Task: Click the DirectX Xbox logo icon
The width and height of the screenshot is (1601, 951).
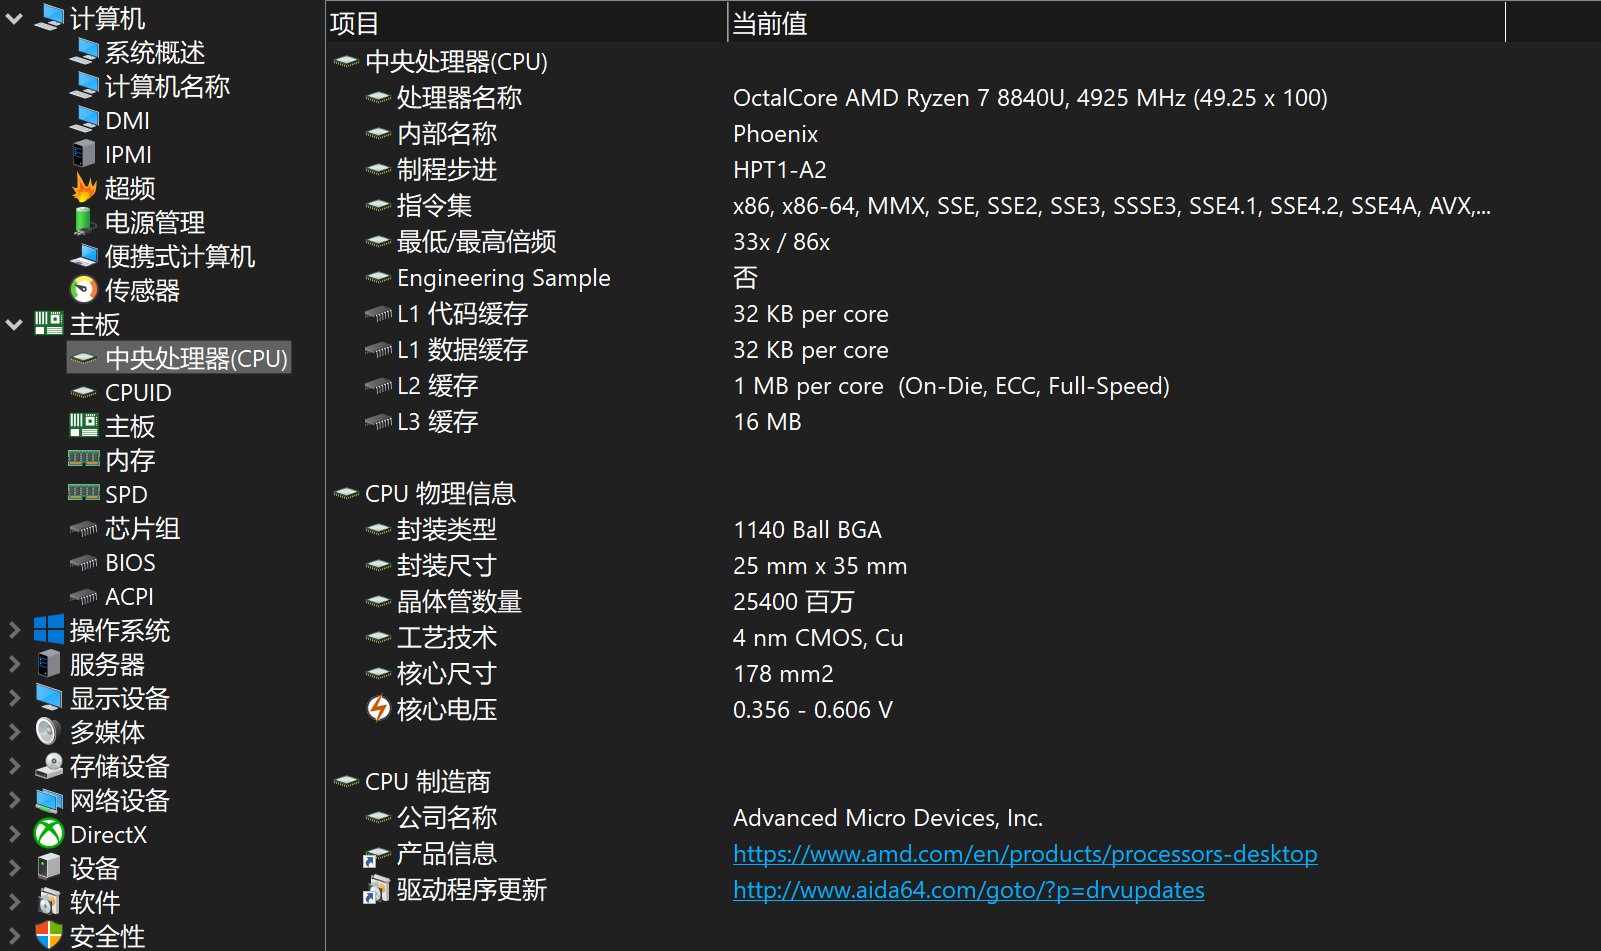Action: point(49,834)
